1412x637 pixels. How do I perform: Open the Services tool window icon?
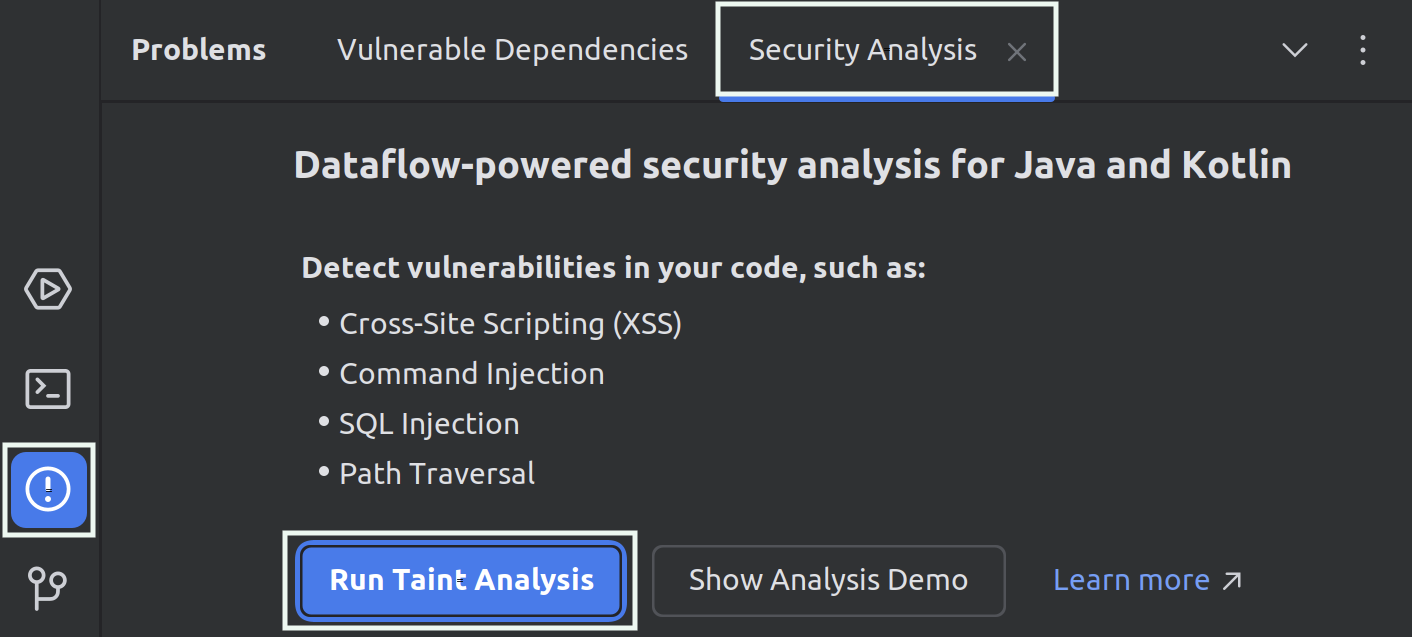pos(47,289)
